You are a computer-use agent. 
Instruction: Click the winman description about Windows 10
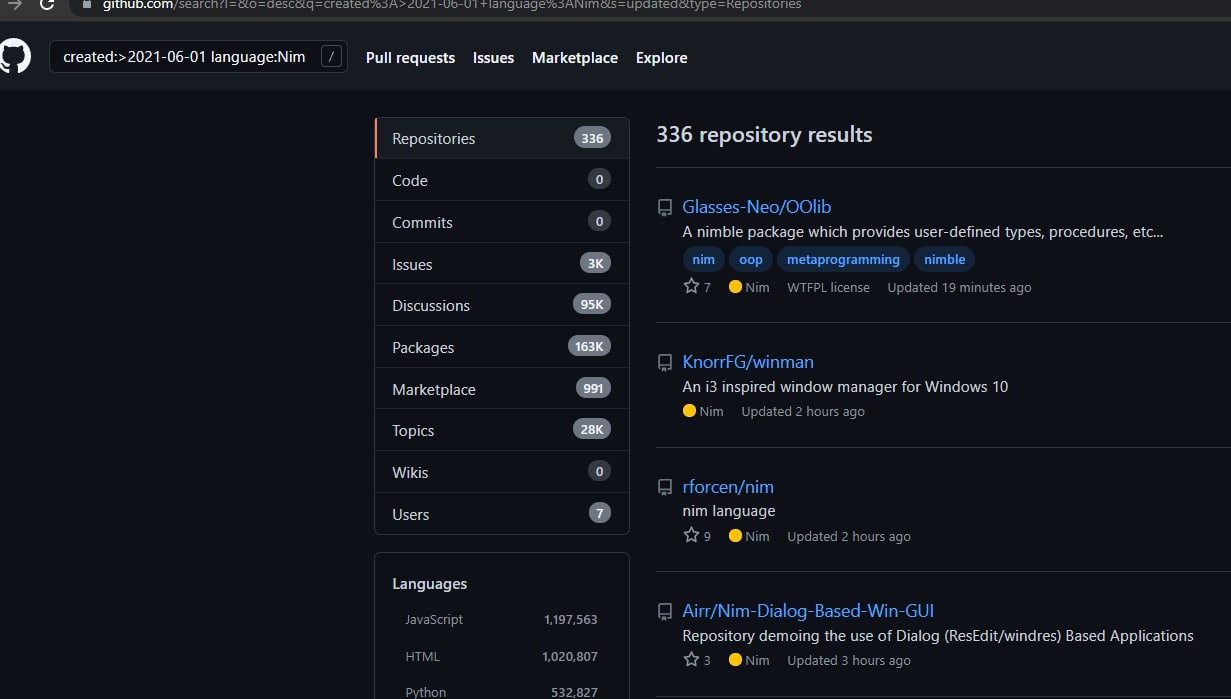coord(845,387)
